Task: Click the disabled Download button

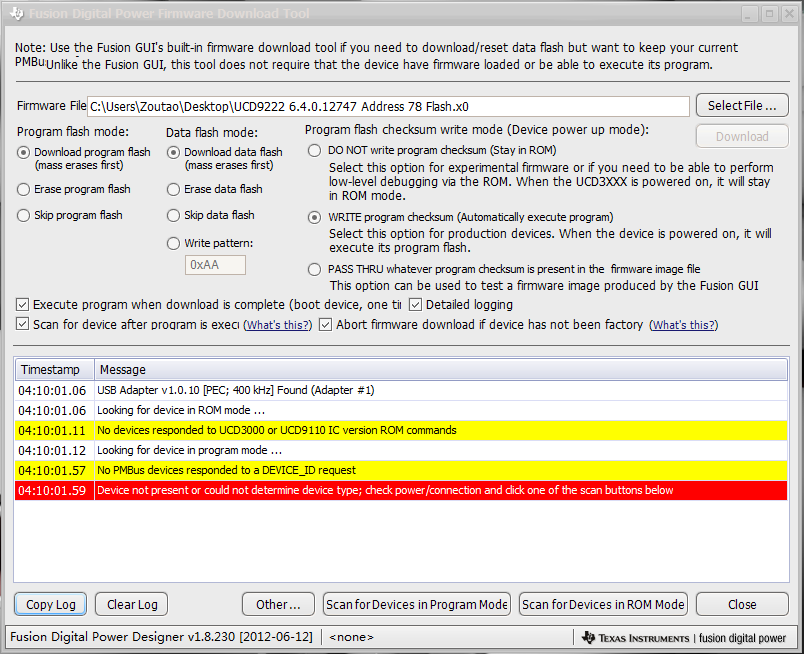Action: pos(742,136)
